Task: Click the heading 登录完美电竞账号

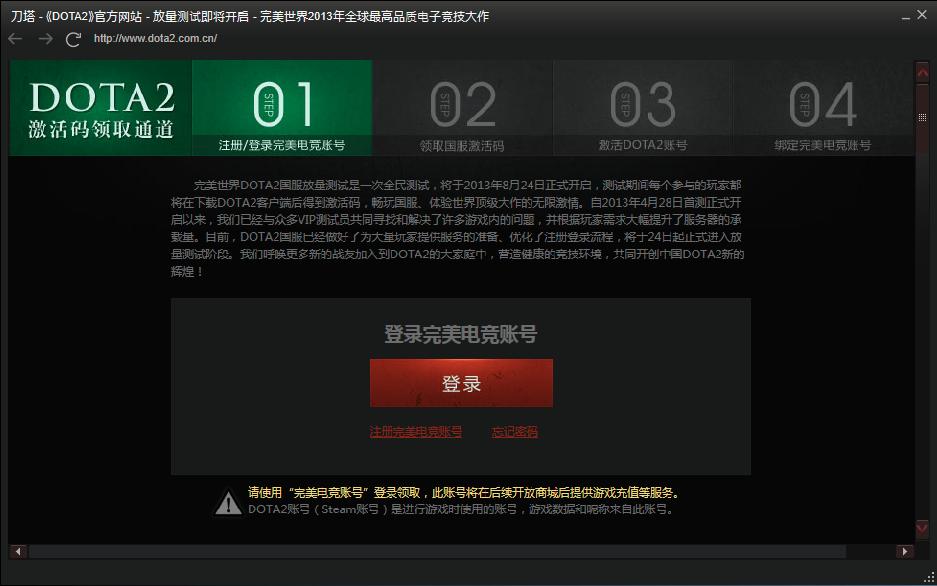Action: click(461, 334)
